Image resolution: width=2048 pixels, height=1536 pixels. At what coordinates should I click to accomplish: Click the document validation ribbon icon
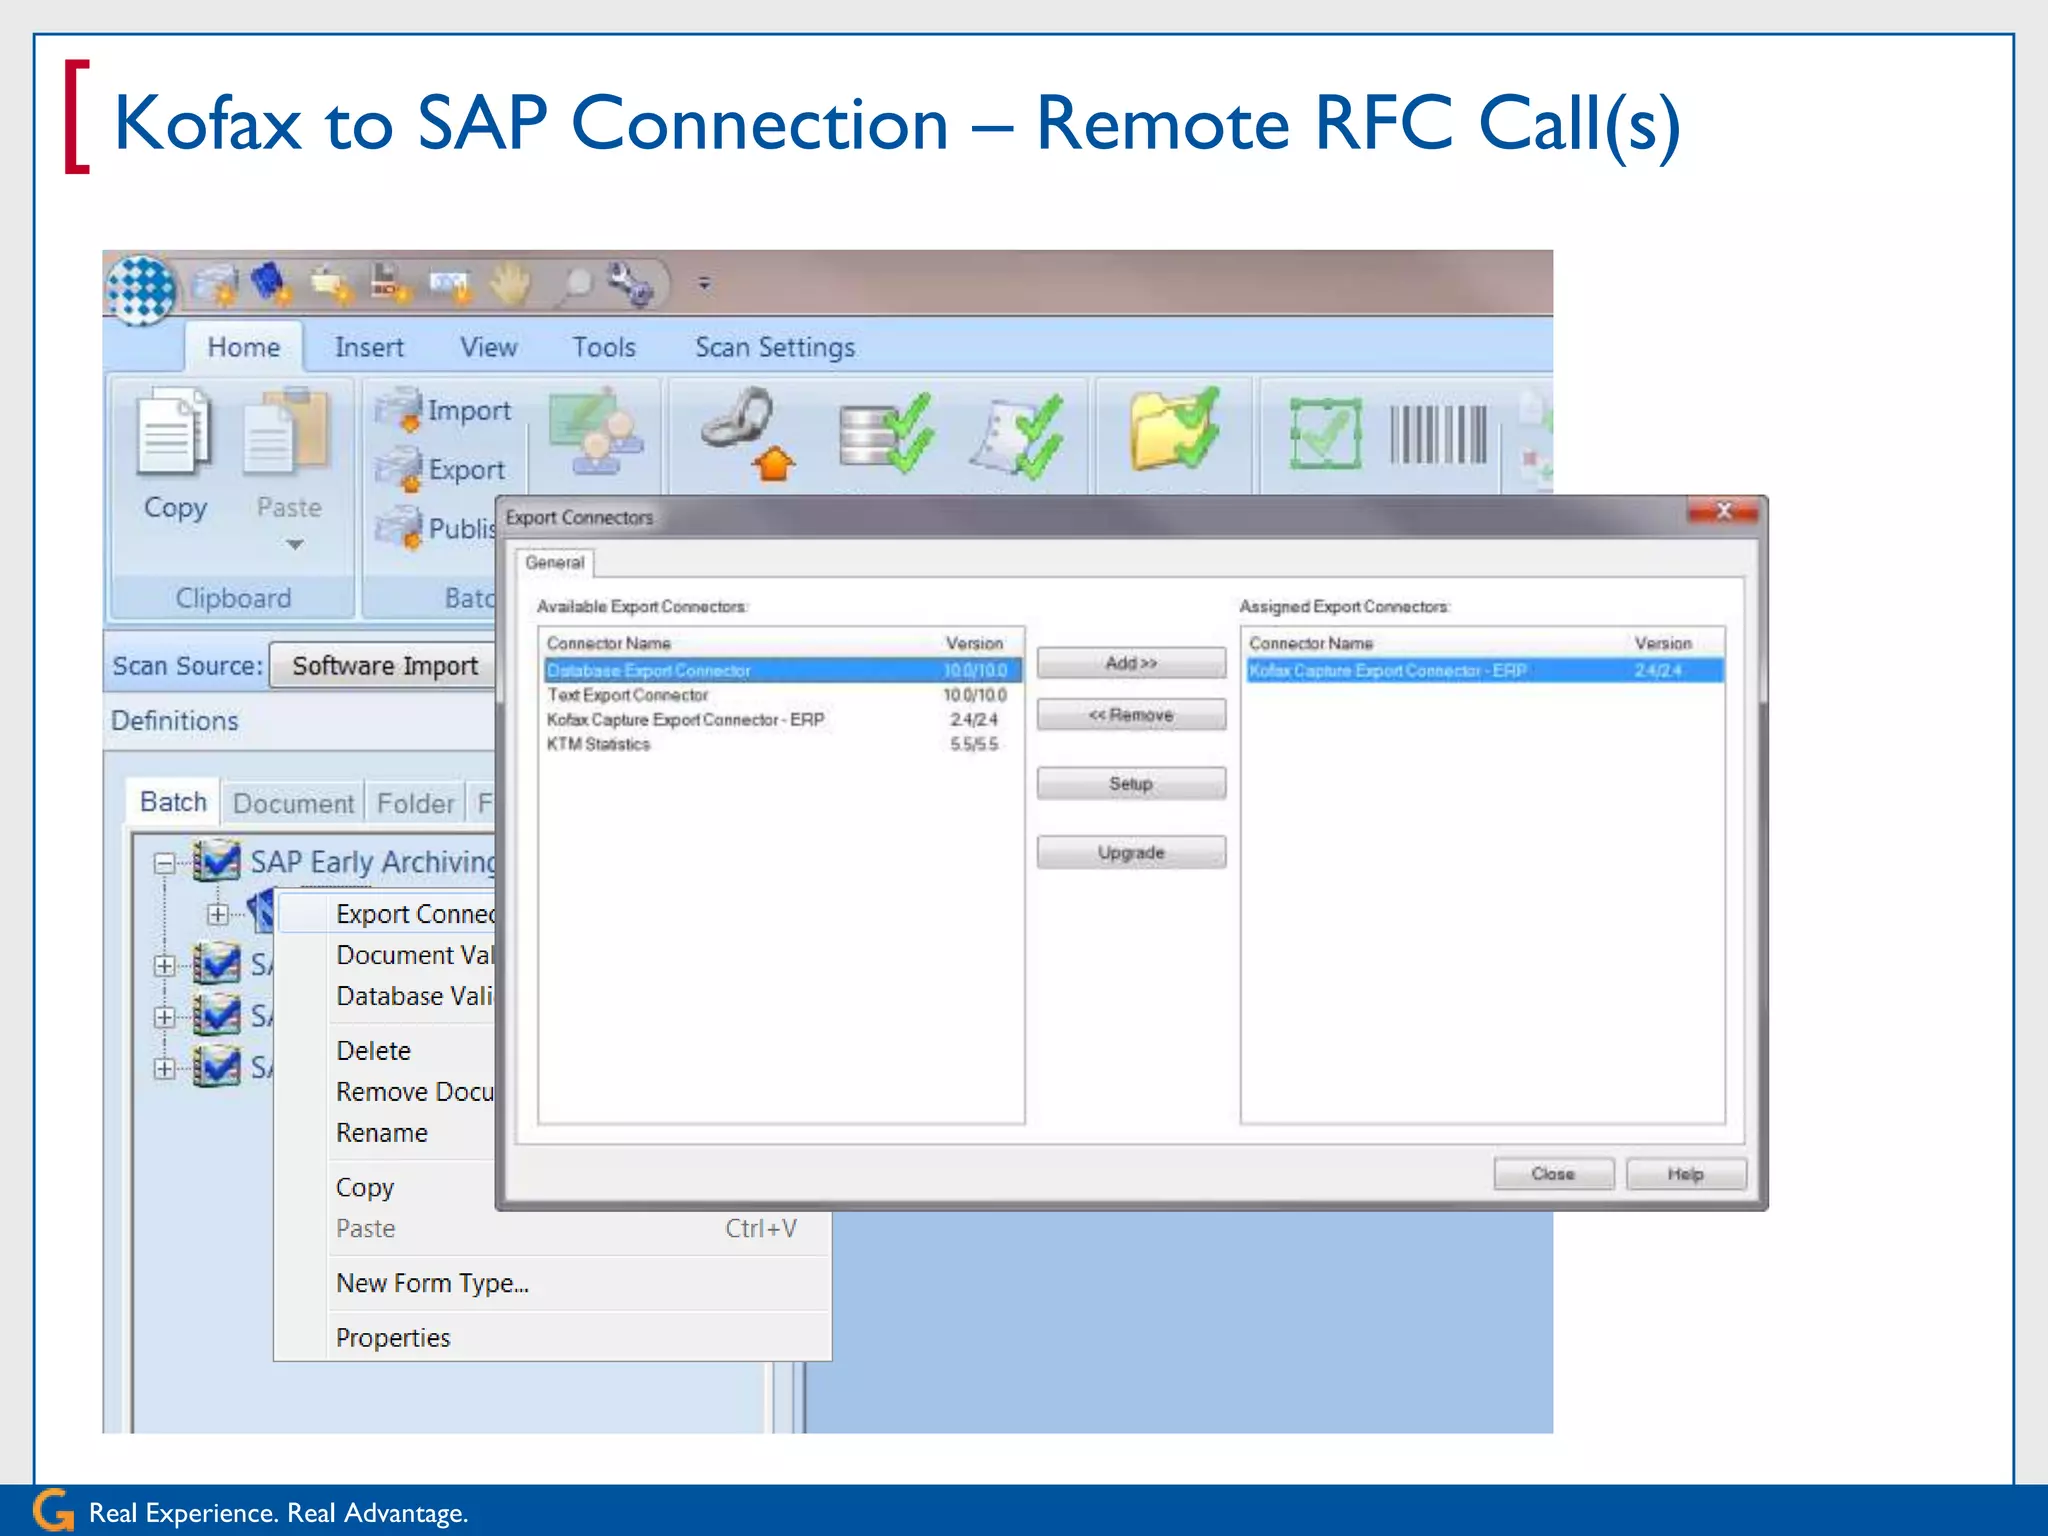click(x=1017, y=434)
